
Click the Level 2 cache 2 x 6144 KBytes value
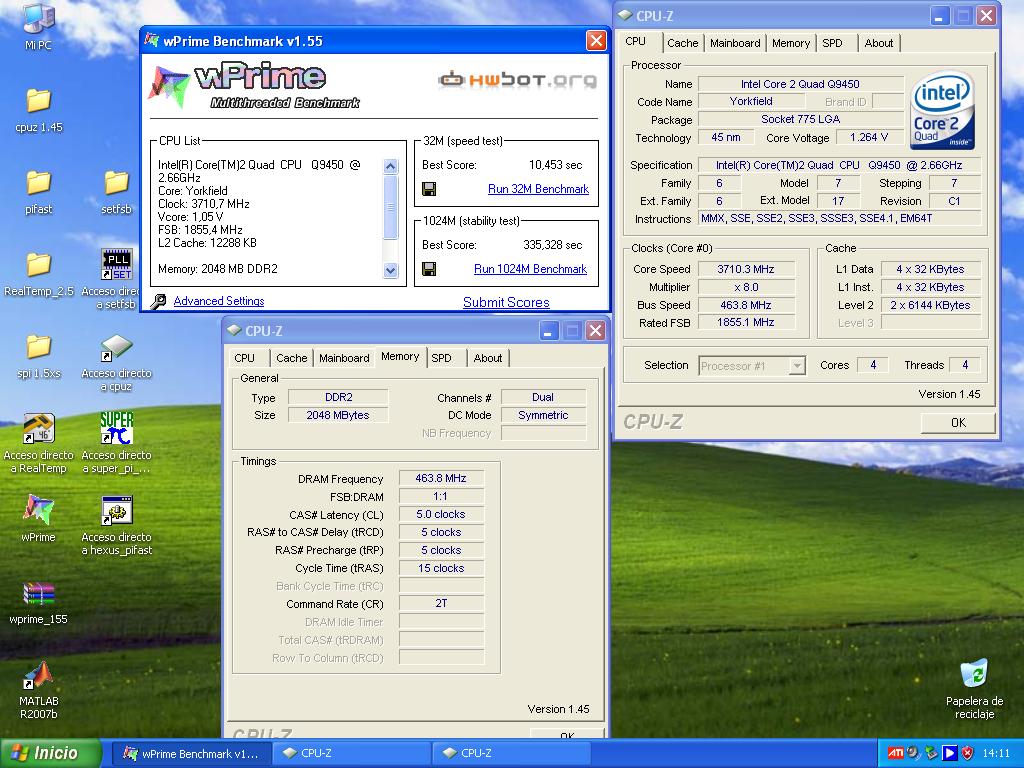point(930,305)
